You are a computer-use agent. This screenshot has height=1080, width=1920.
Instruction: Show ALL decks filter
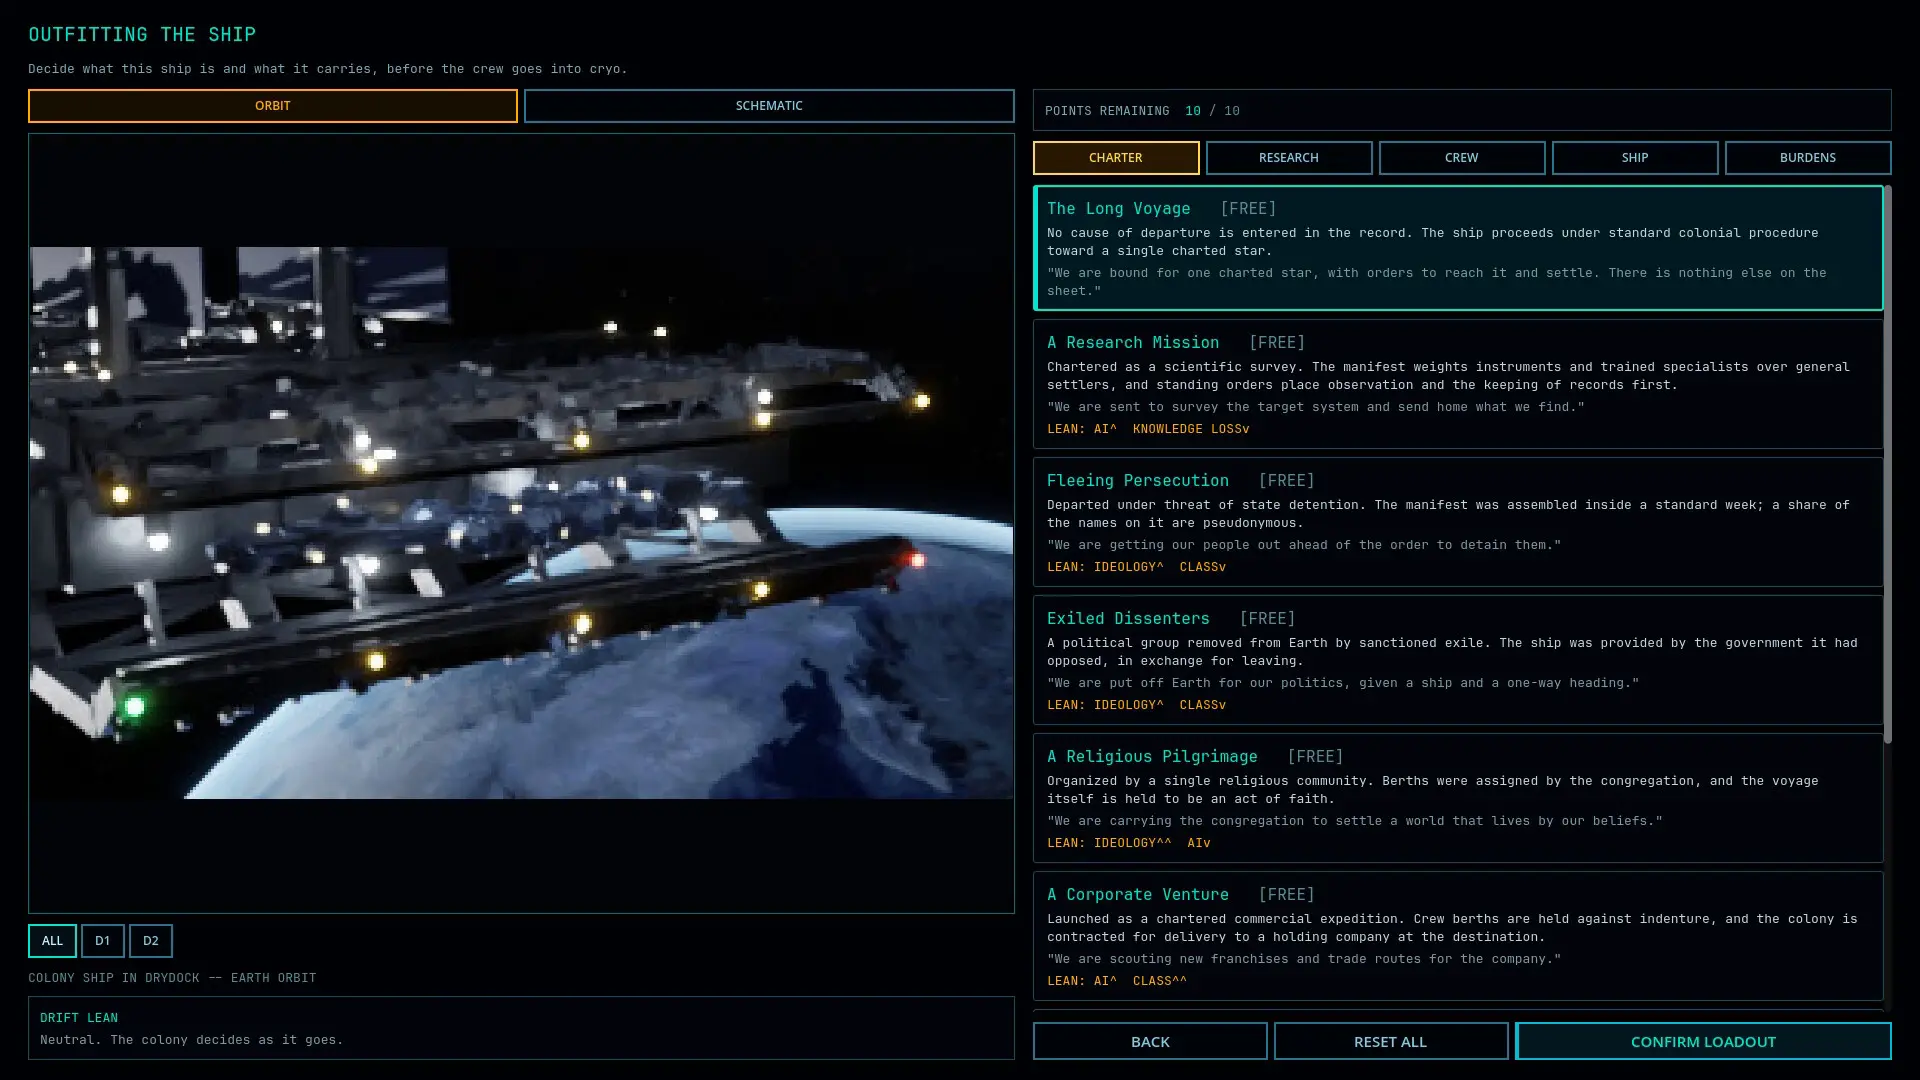pos(52,941)
